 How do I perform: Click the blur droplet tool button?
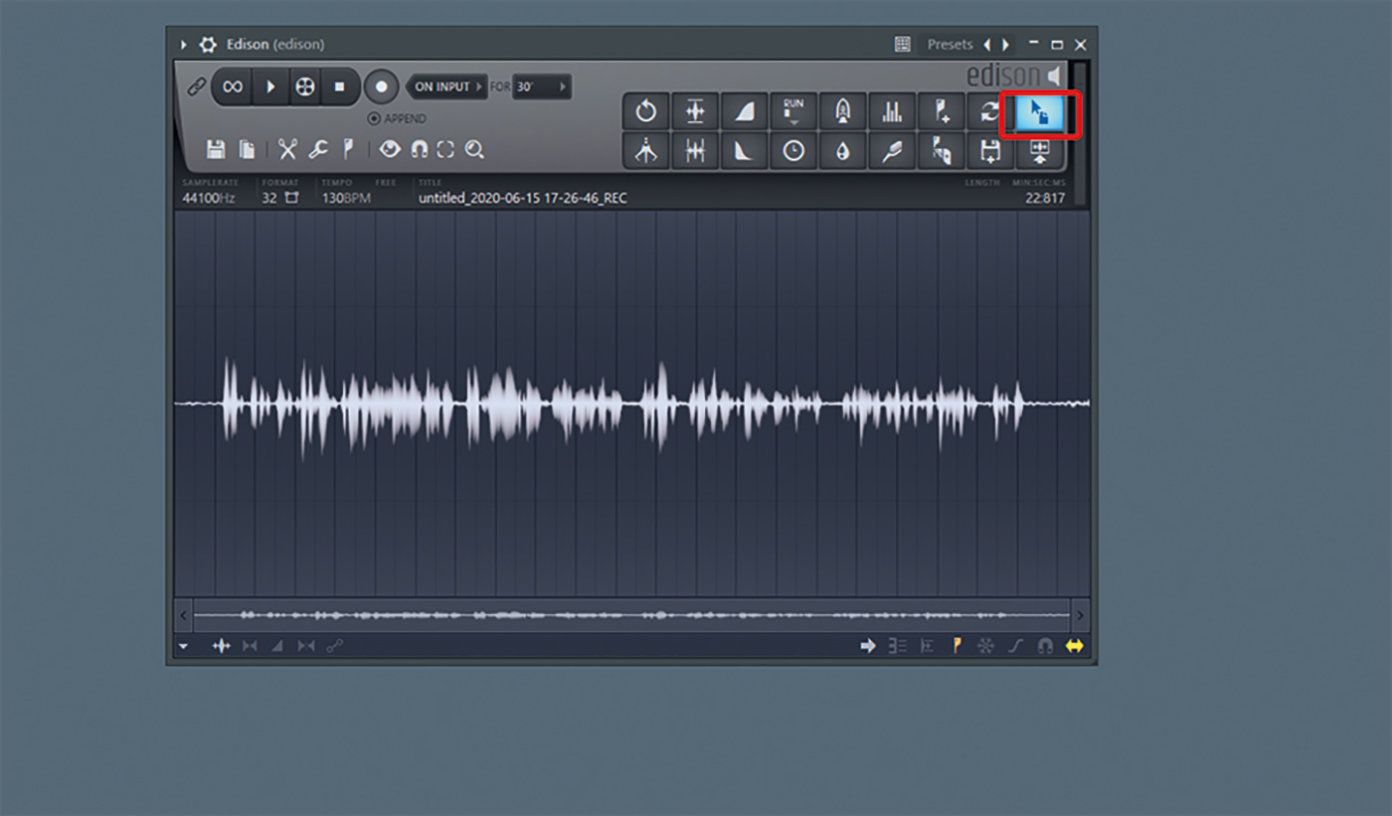coord(843,151)
